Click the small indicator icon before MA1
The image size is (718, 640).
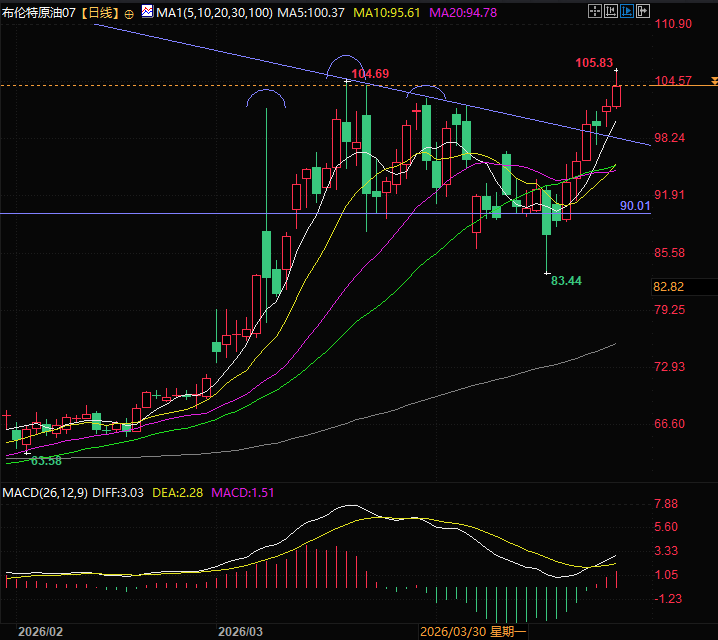click(146, 13)
